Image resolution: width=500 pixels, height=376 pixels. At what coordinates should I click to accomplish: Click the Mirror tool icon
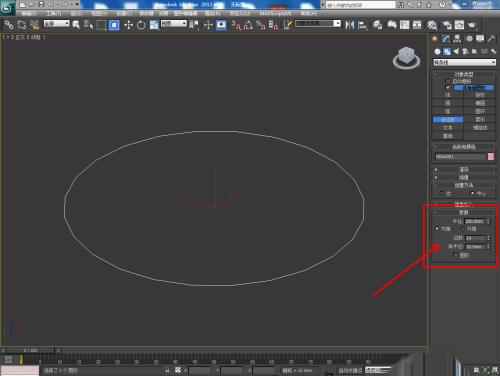(x=349, y=25)
